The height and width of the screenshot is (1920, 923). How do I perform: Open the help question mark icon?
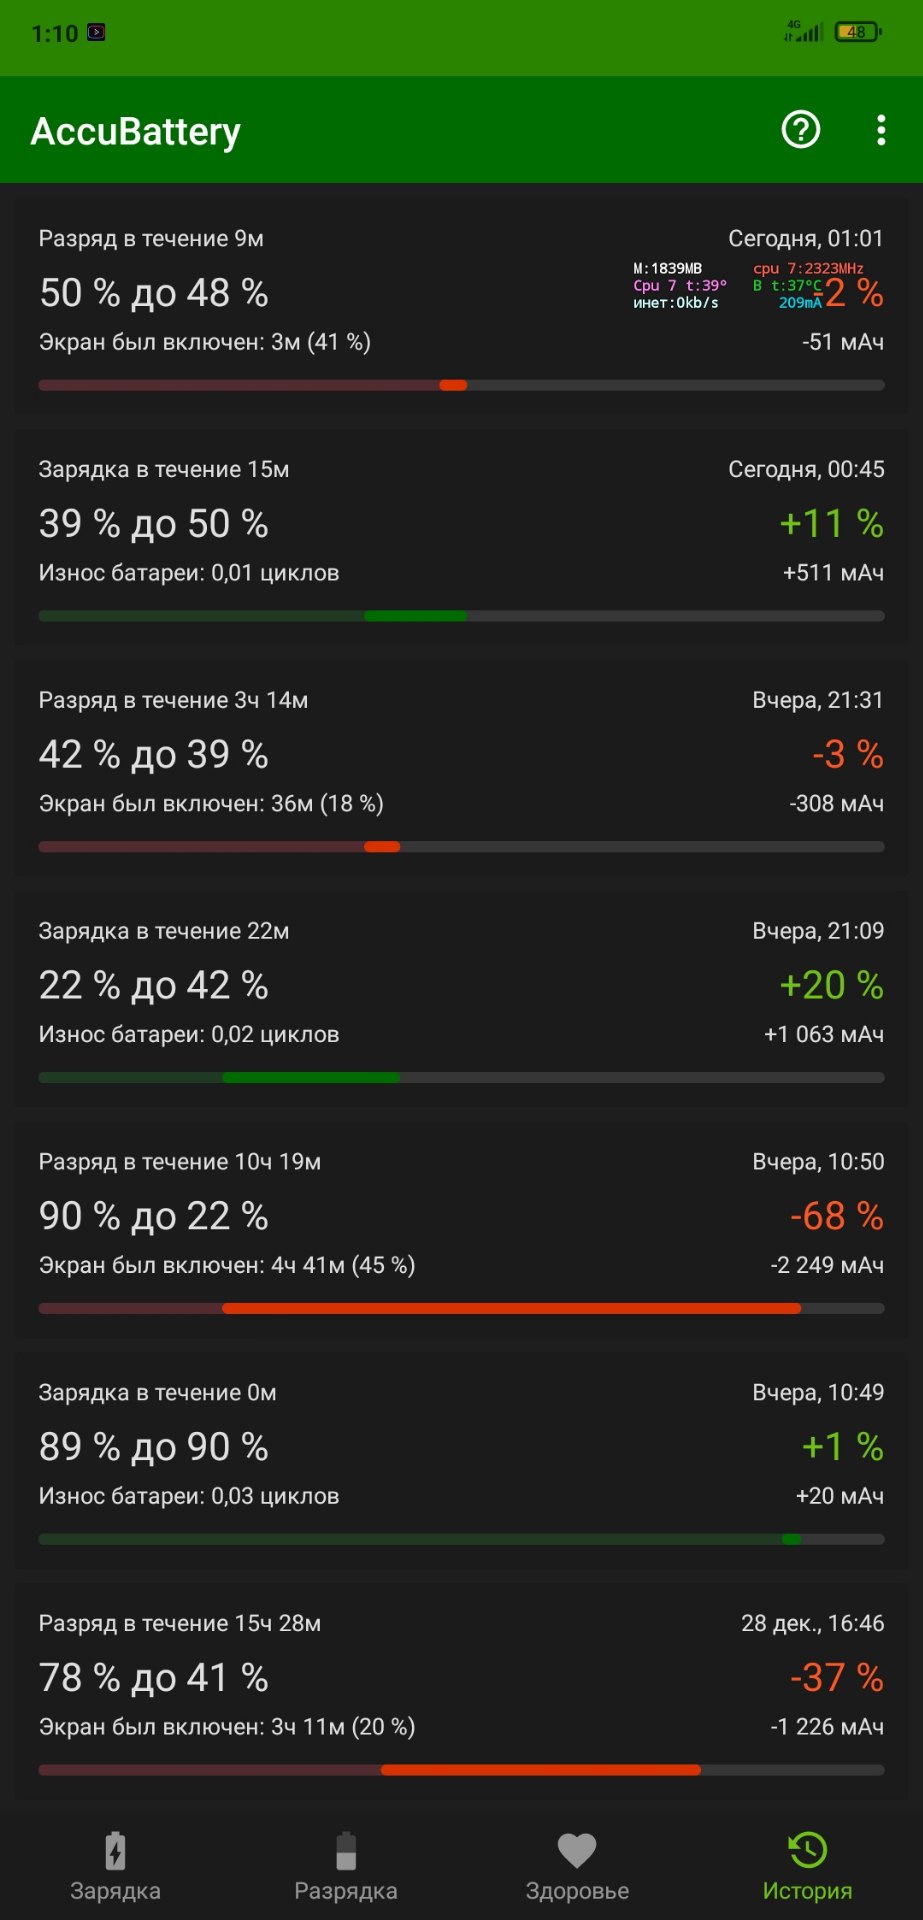[x=800, y=130]
